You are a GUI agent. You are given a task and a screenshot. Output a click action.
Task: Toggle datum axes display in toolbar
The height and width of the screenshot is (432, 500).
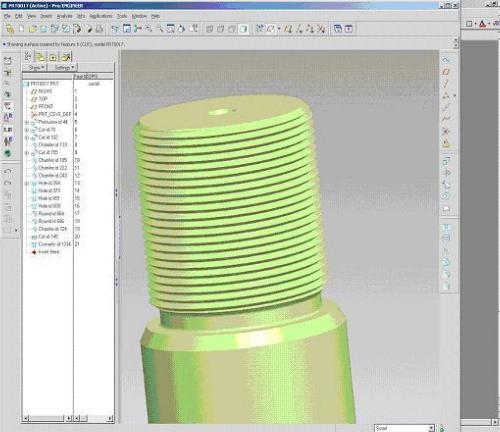(299, 29)
